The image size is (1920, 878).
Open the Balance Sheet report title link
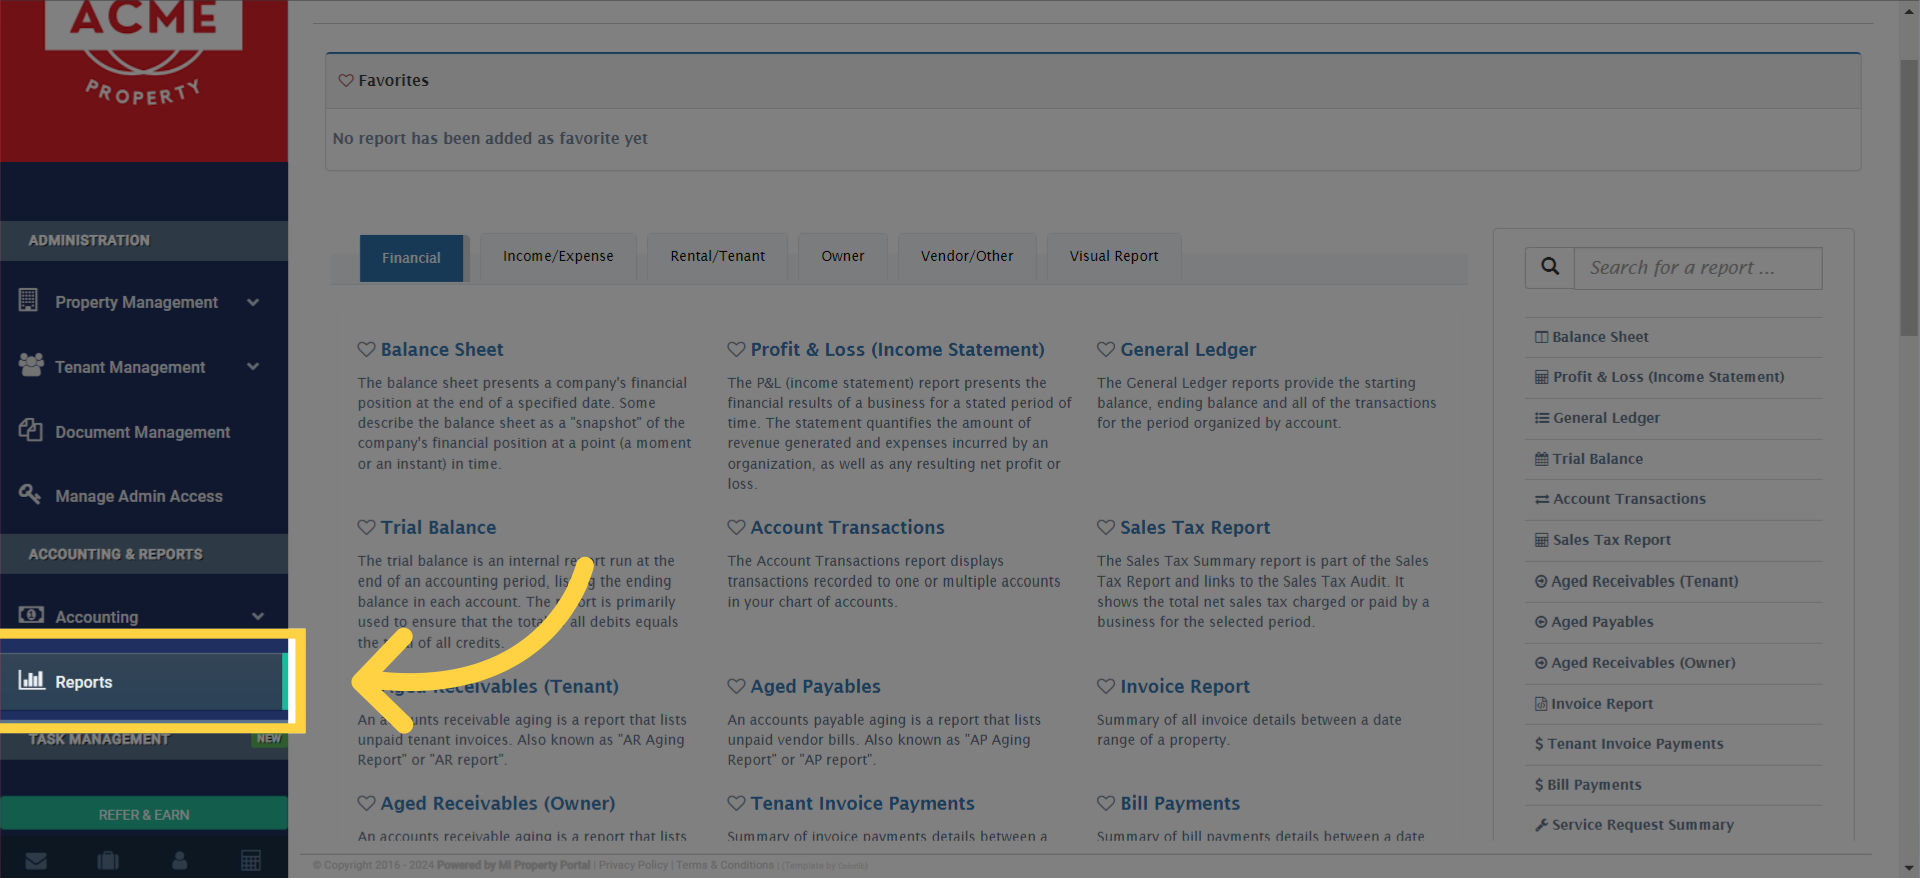[x=442, y=349]
